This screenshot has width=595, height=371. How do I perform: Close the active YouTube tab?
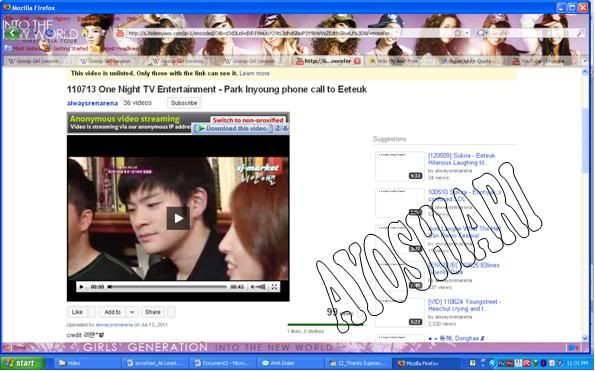[357, 61]
